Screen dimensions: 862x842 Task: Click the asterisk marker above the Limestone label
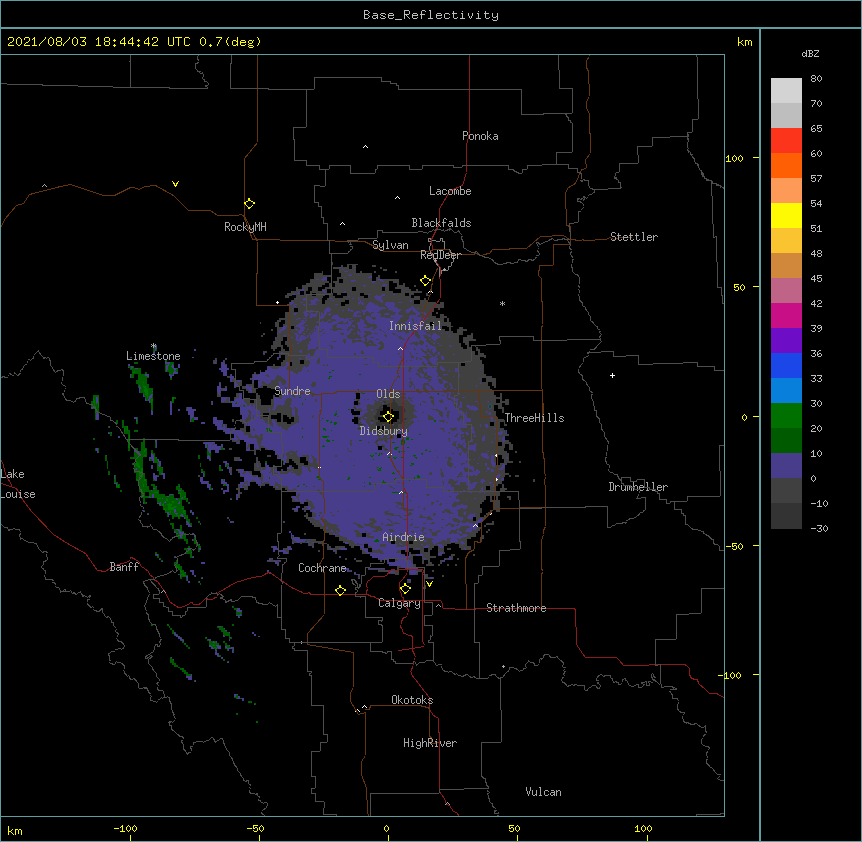[154, 346]
